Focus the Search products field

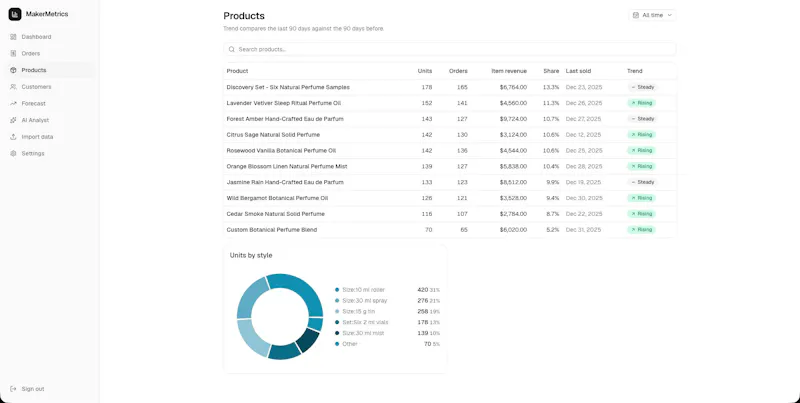pos(449,49)
